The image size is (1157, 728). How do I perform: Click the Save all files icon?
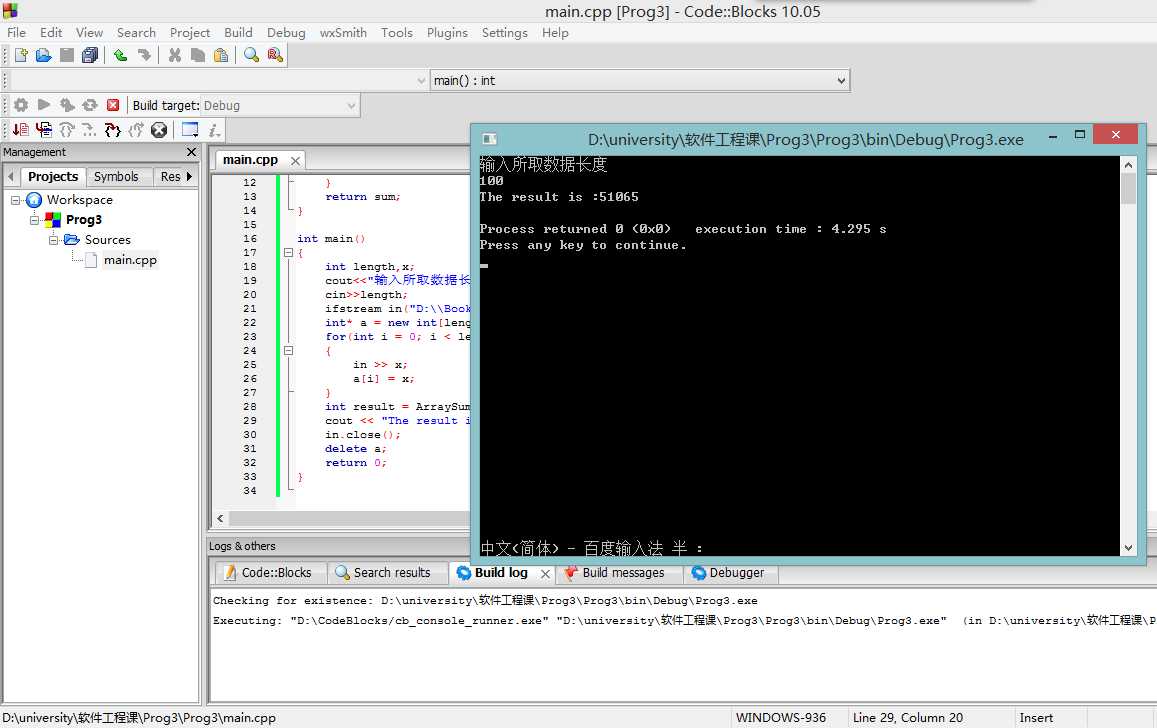[x=90, y=55]
